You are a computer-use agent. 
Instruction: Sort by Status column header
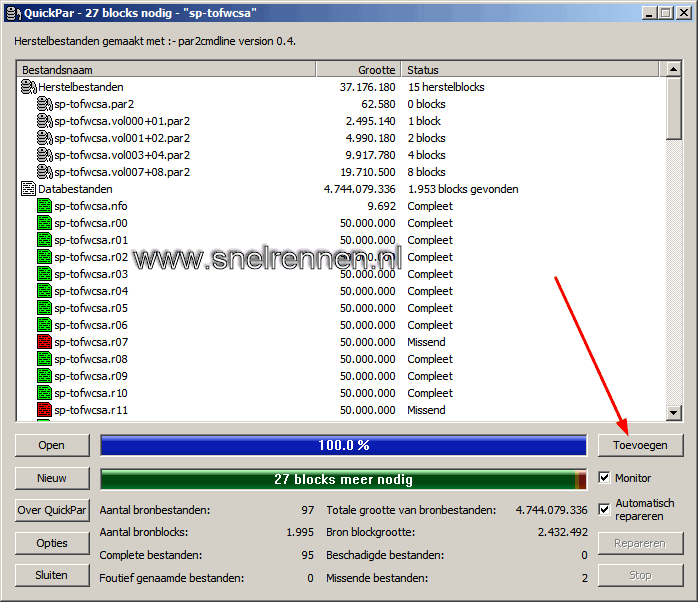click(x=530, y=70)
